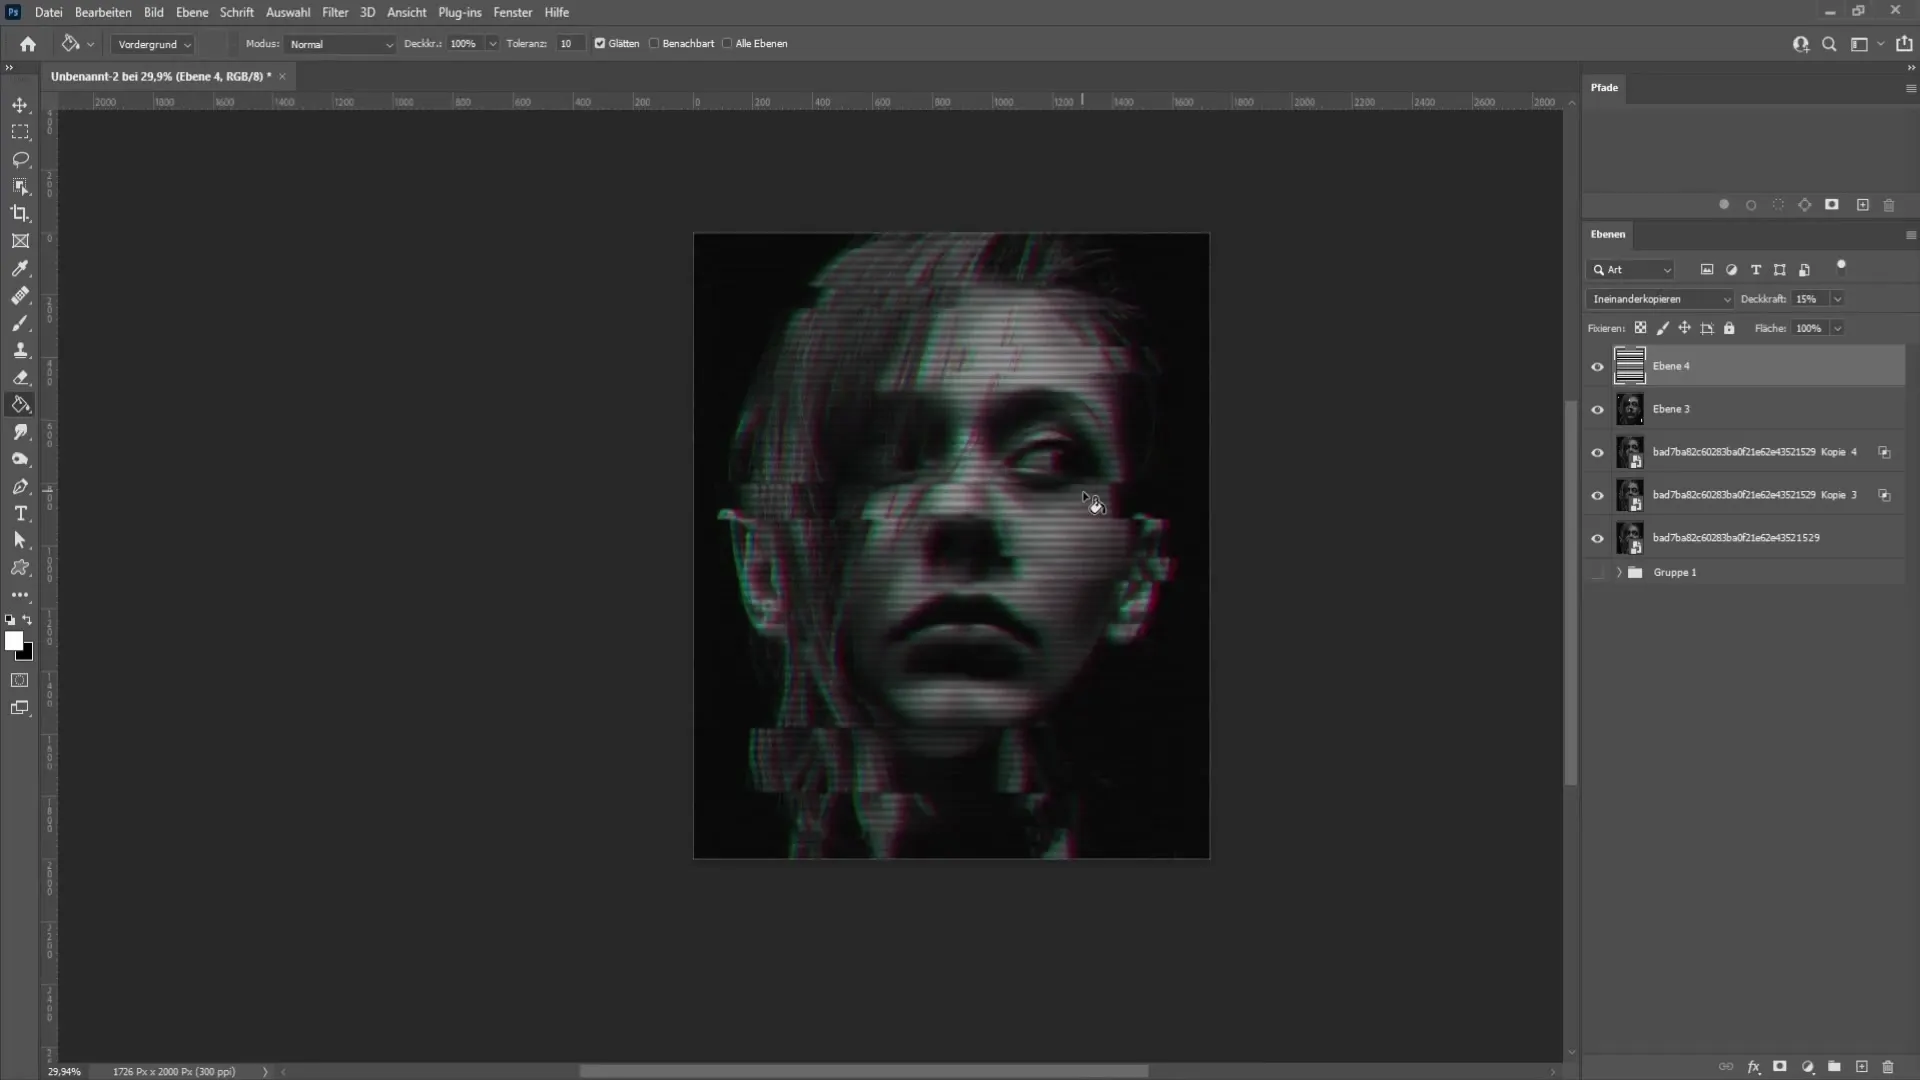Open the Edit Toolbar ellipsis
The width and height of the screenshot is (1920, 1080).
tap(20, 594)
